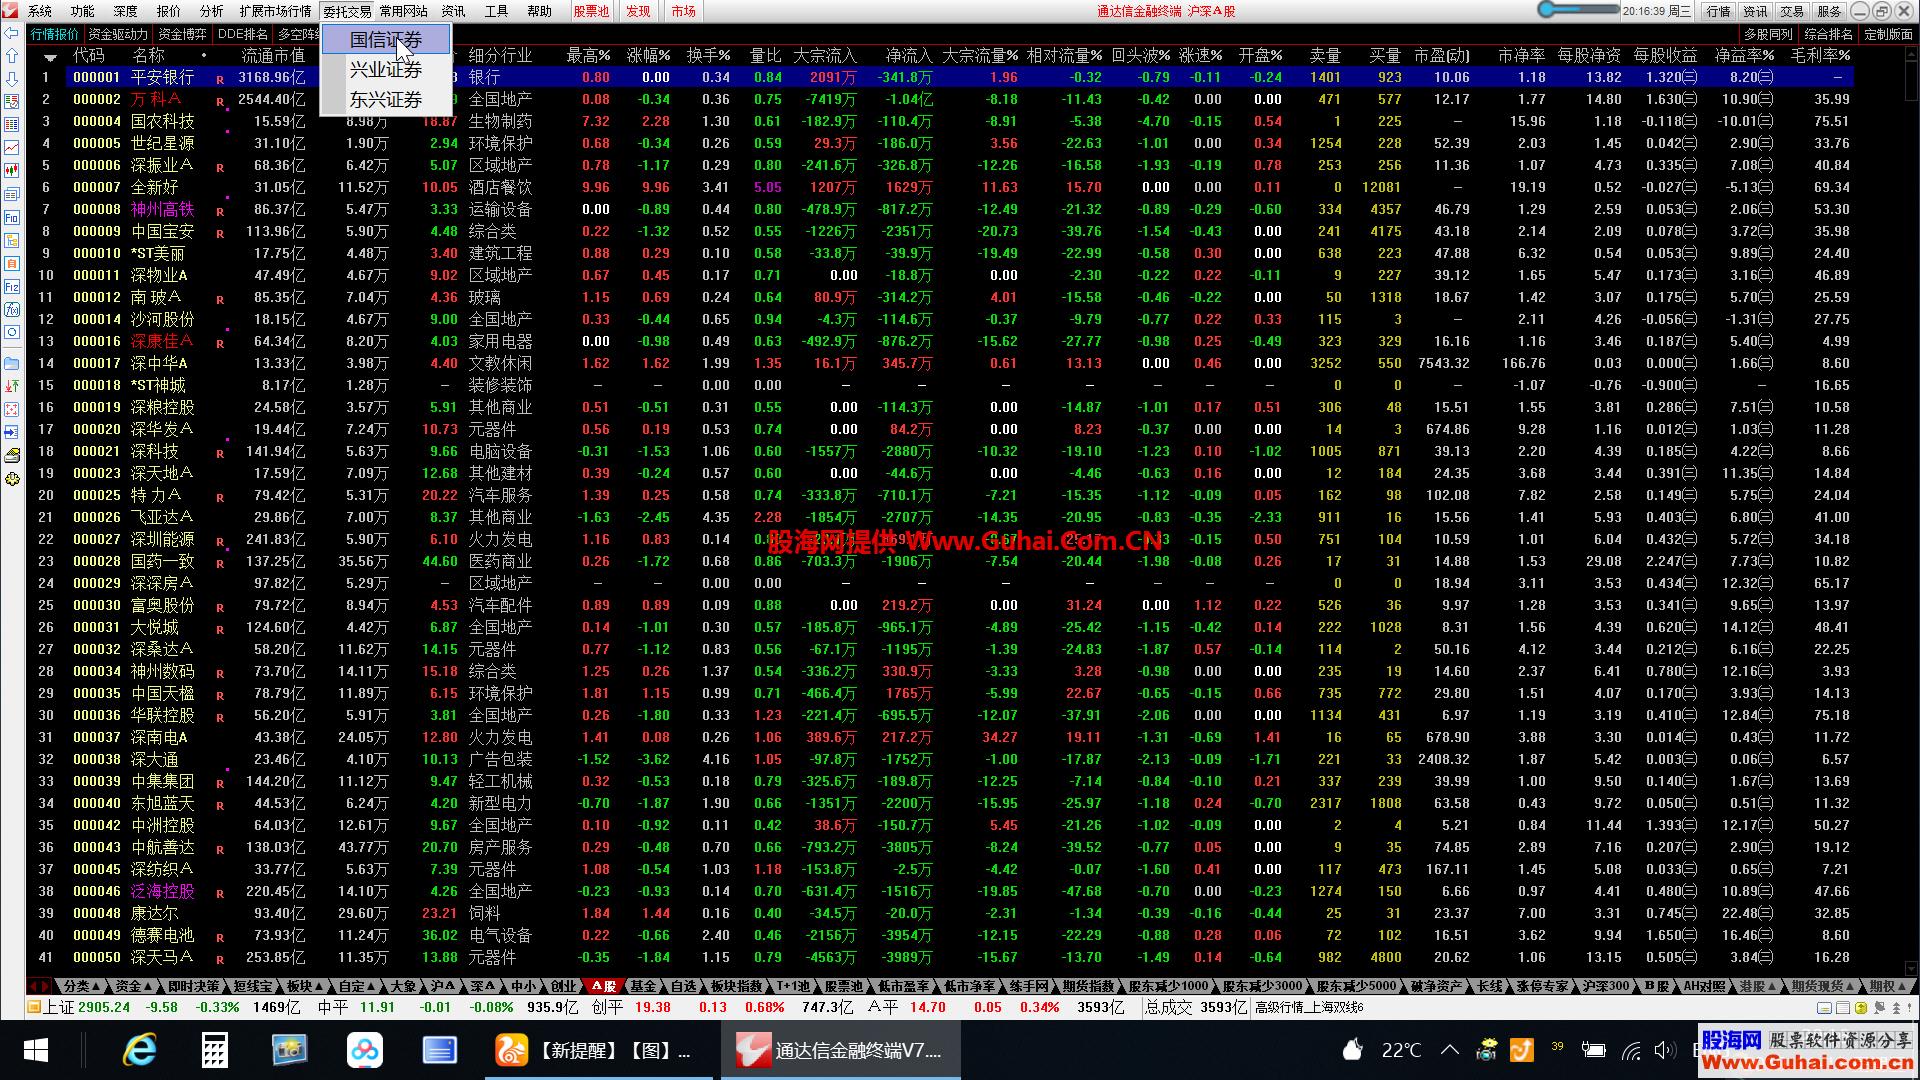1920x1080 pixels.
Task: Click the status-bar icon beside 上证 index
Action: (x=34, y=1007)
